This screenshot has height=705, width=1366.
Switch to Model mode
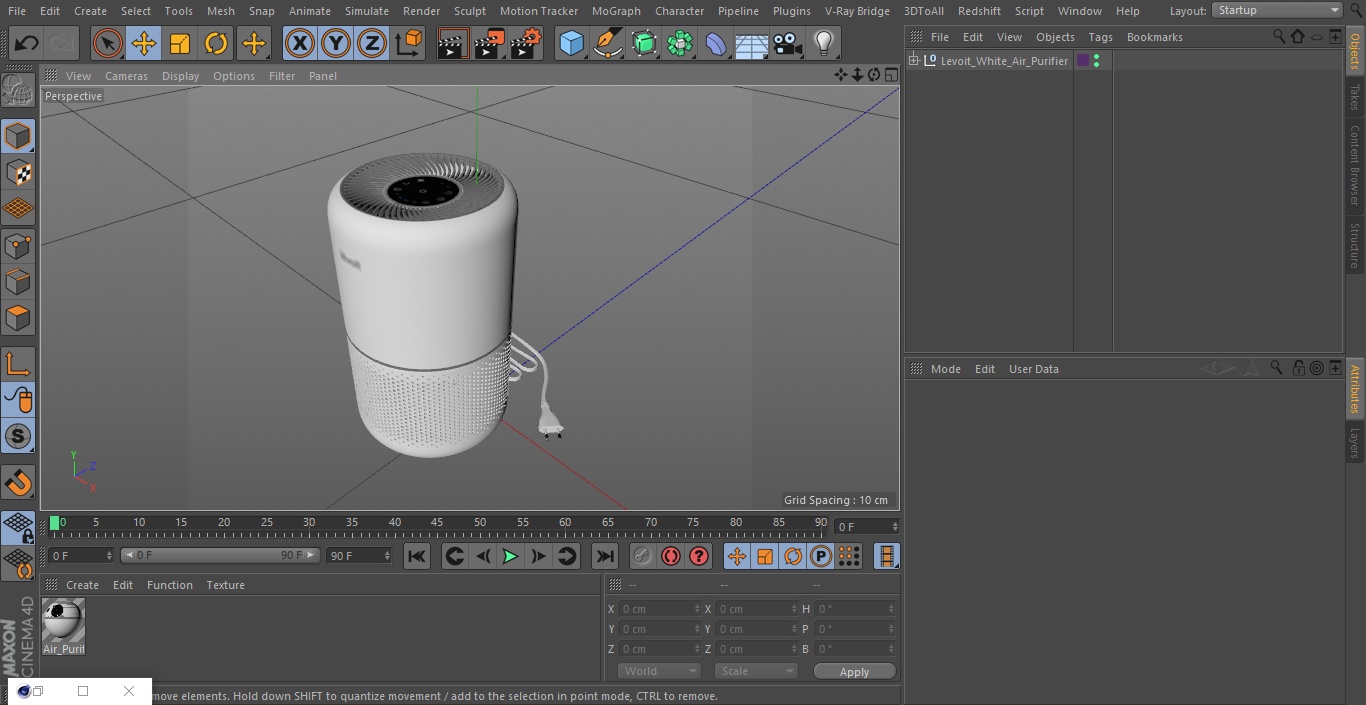click(x=18, y=136)
